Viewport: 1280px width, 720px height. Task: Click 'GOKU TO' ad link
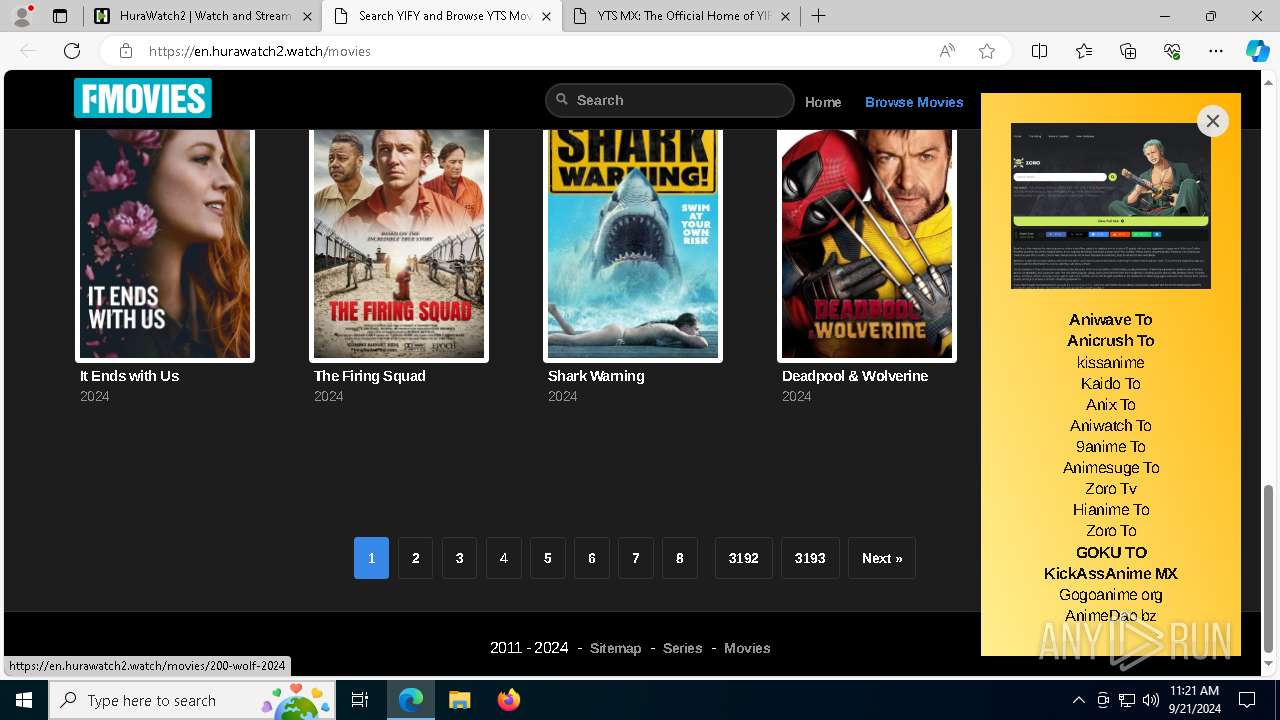point(1111,552)
